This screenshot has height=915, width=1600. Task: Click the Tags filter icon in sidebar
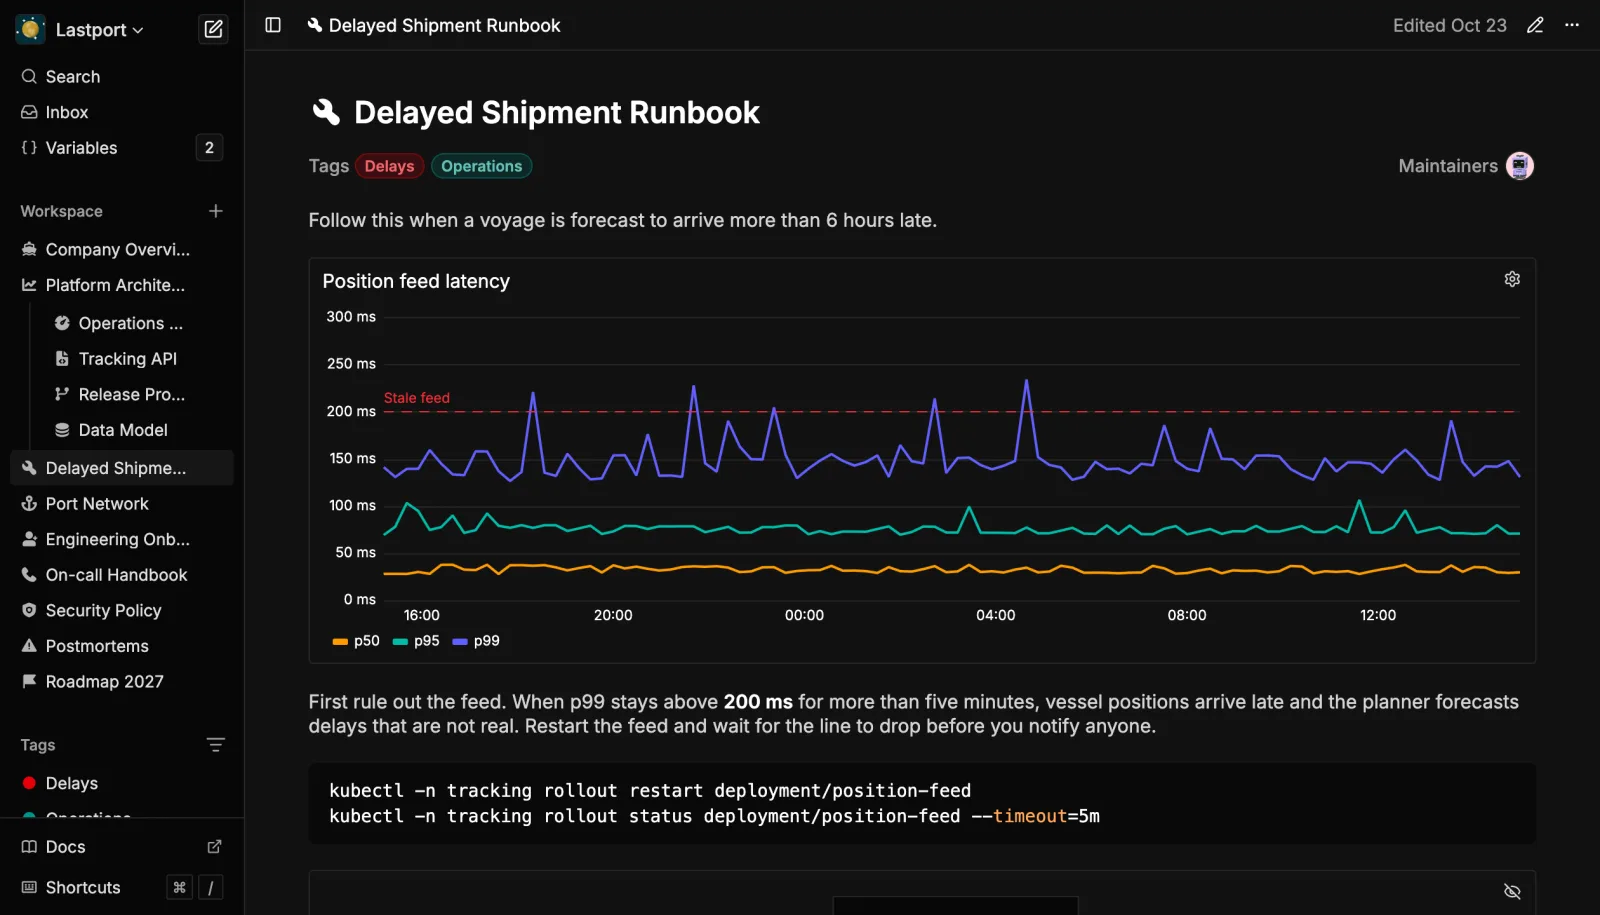[x=216, y=745]
